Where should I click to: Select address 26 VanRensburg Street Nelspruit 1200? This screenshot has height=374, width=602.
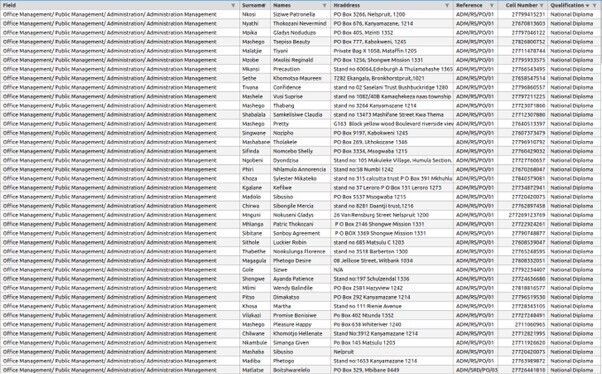[x=392, y=215]
